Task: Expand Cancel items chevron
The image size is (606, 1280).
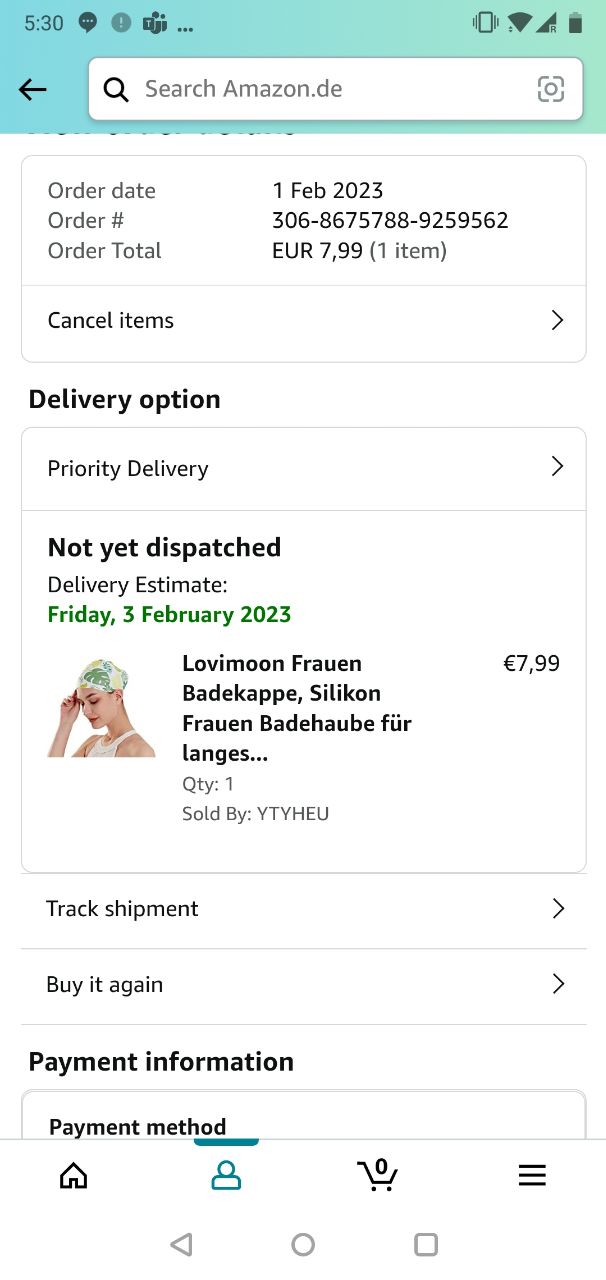Action: click(558, 320)
